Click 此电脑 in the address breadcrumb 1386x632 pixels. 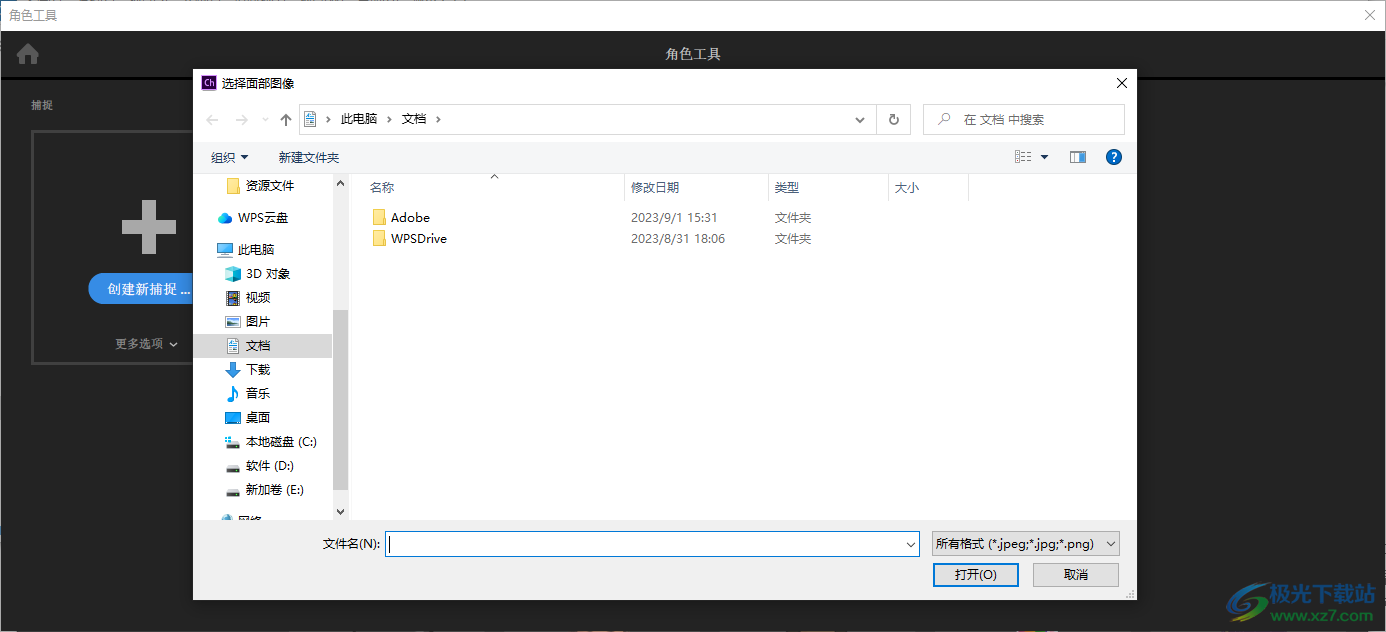359,119
